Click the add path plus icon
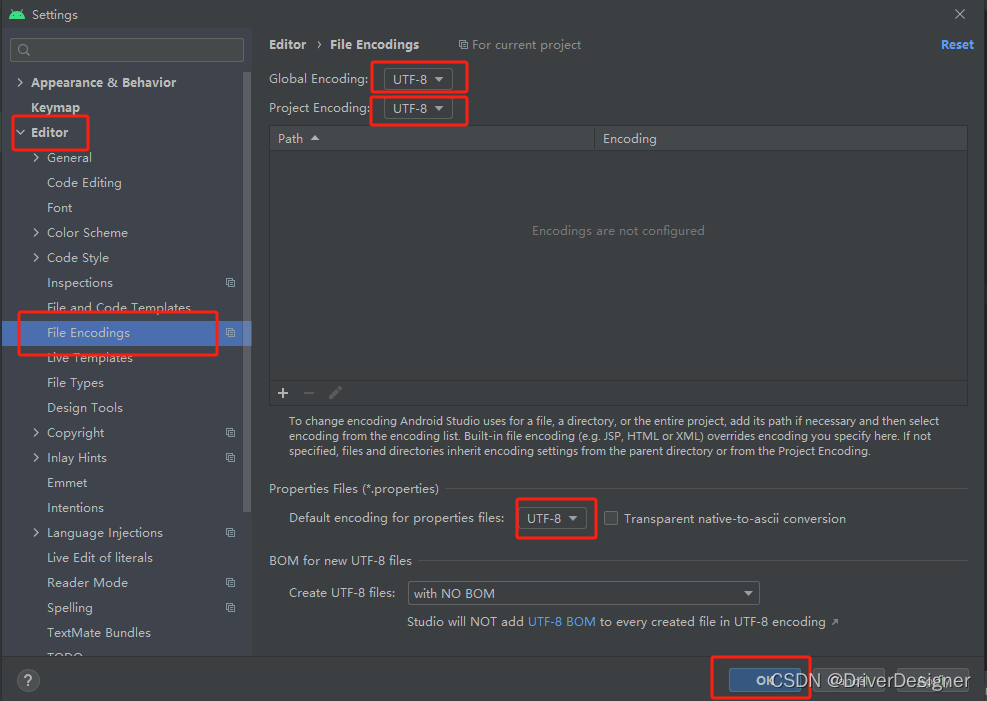 pos(283,393)
